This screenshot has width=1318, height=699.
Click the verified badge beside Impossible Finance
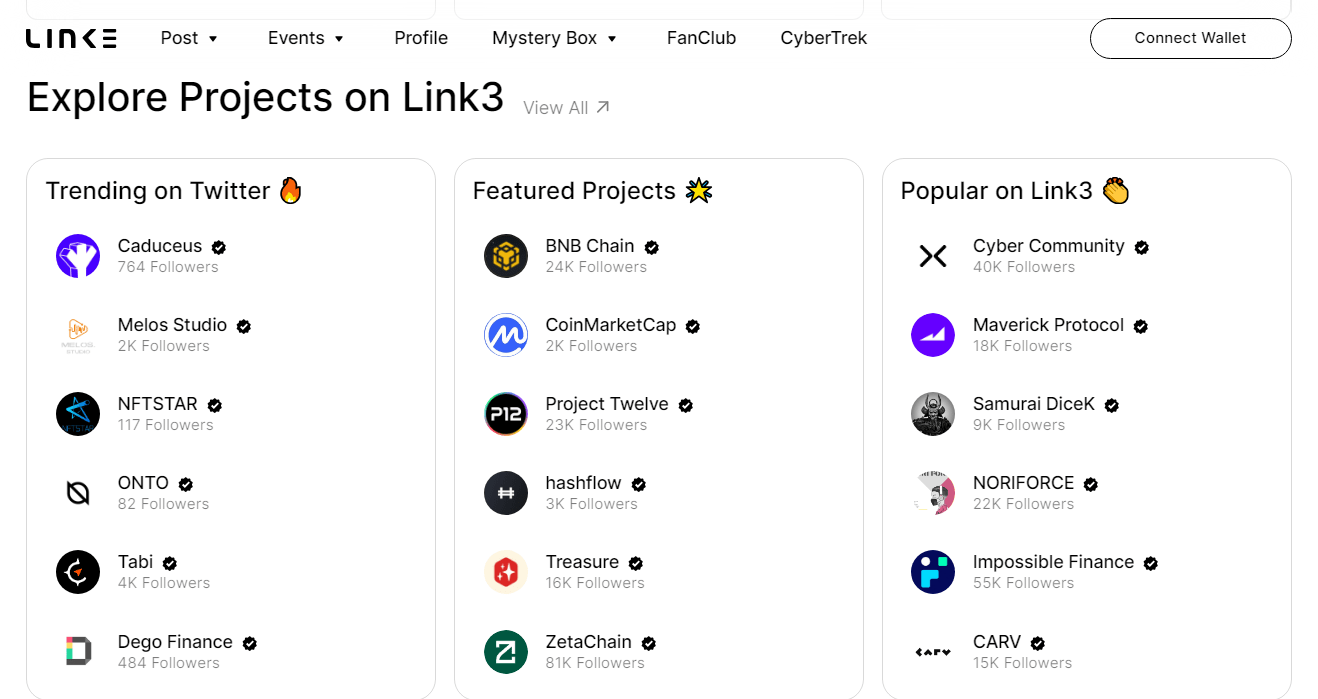click(x=1150, y=563)
